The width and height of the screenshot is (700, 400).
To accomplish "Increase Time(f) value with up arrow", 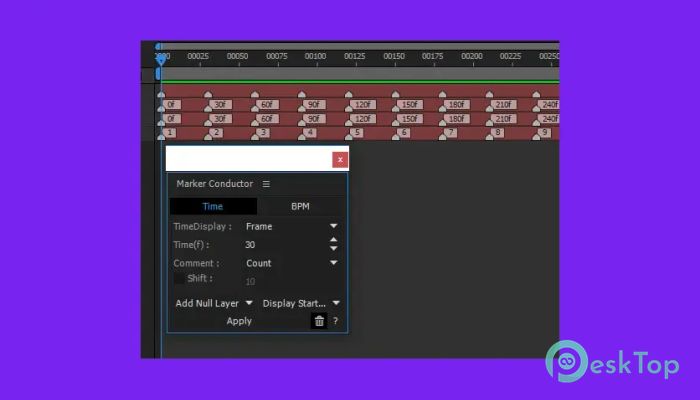I will [x=333, y=240].
